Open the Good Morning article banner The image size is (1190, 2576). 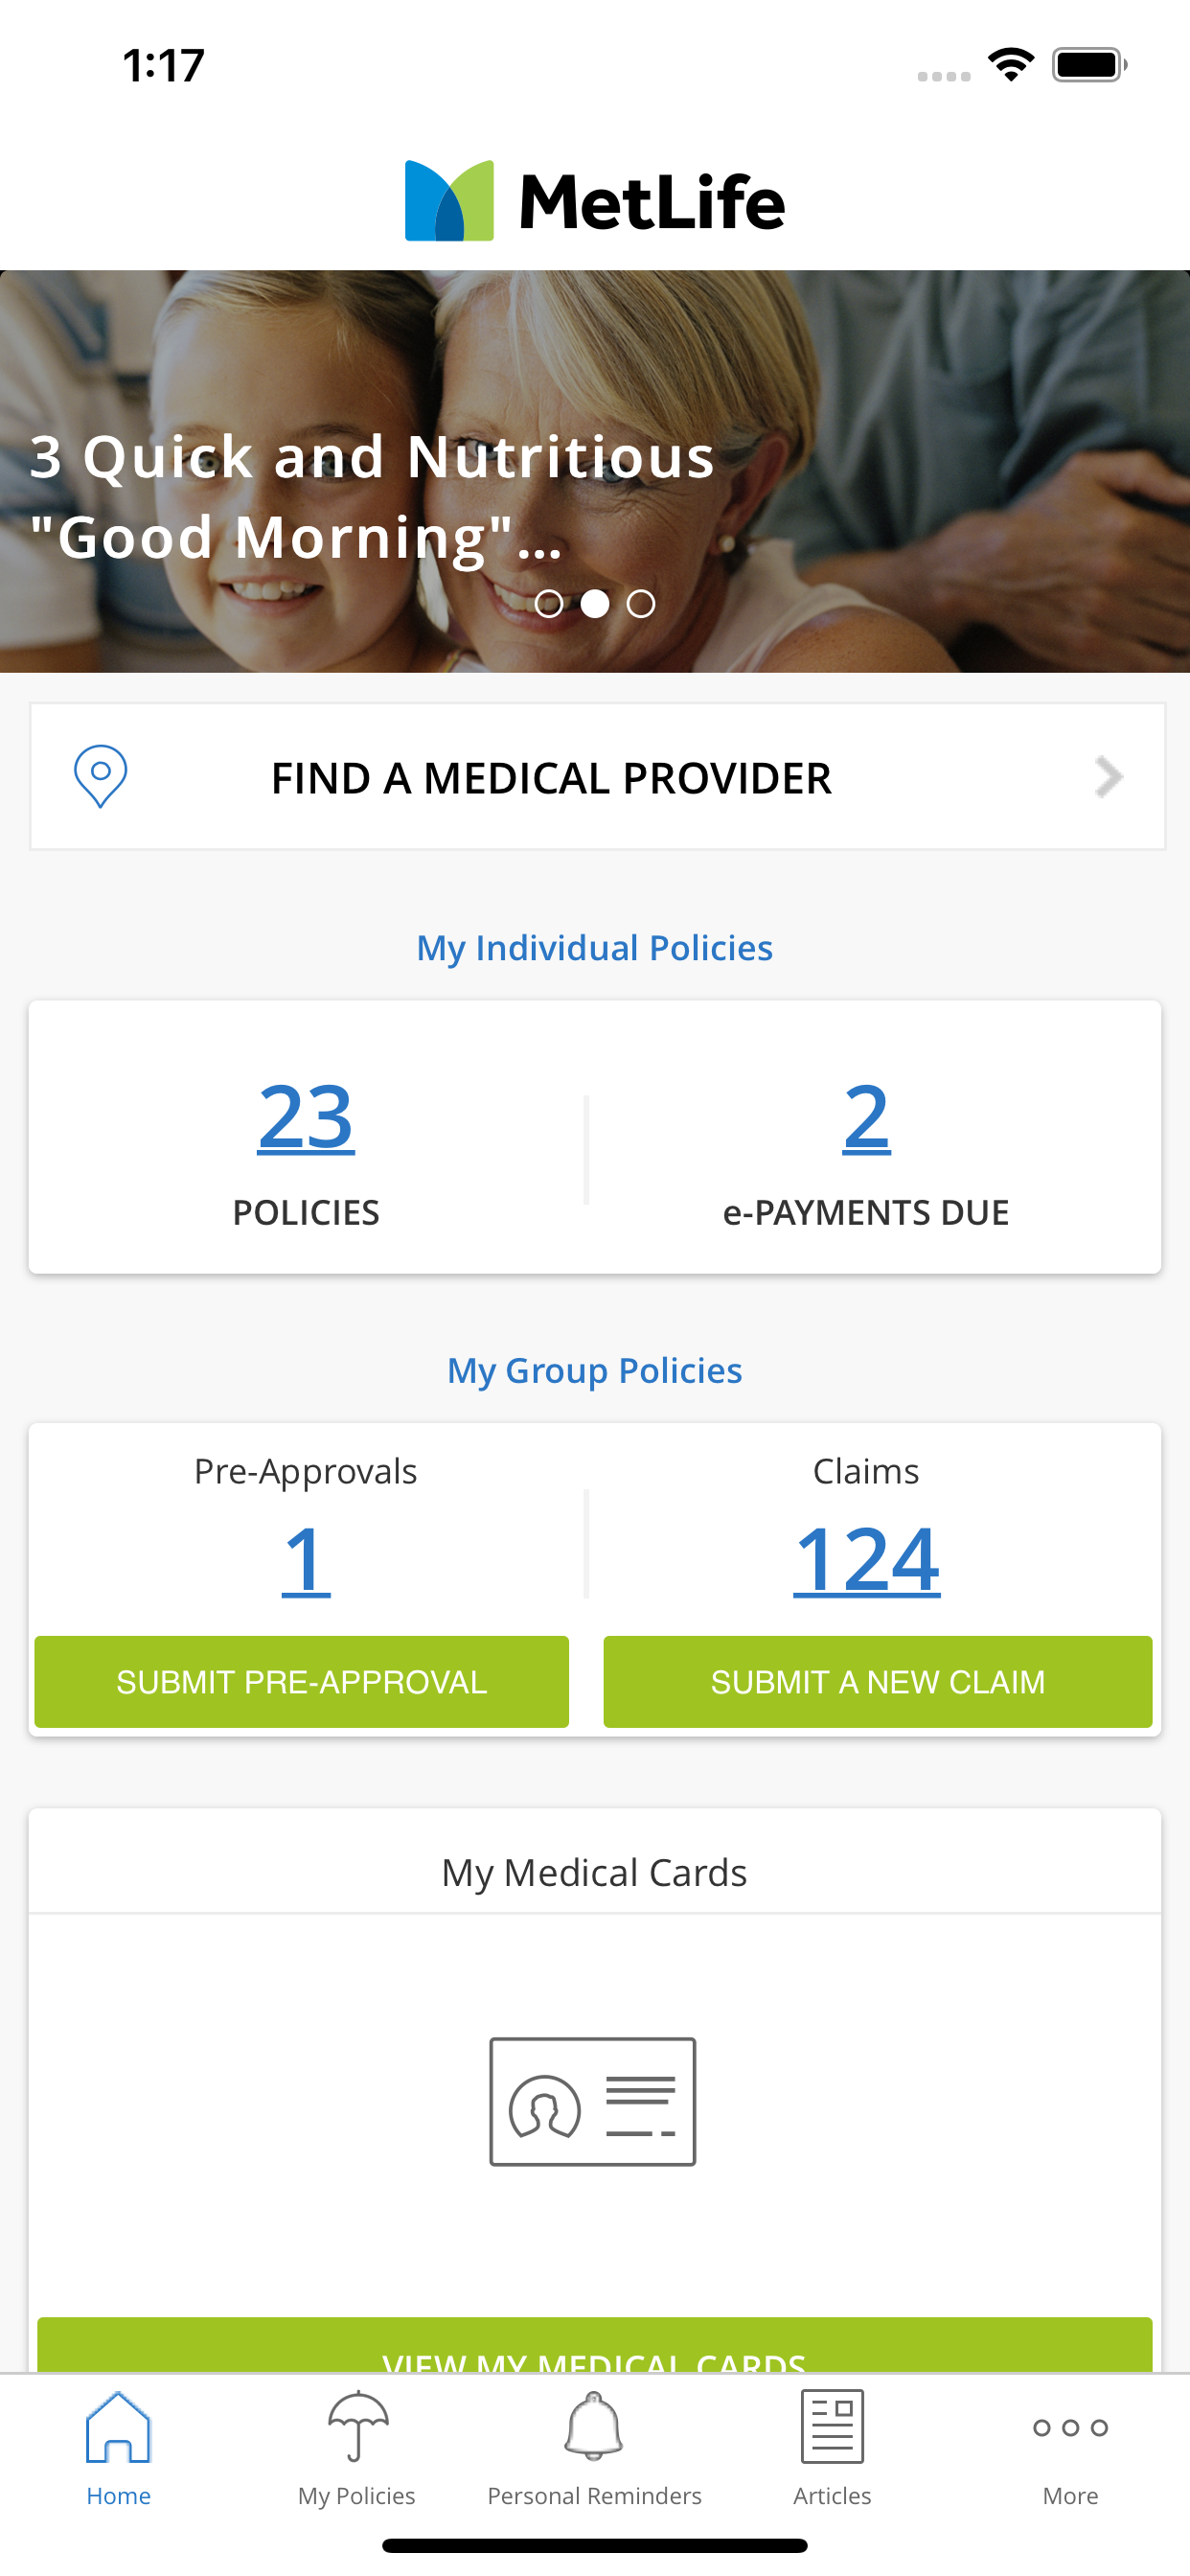pyautogui.click(x=370, y=496)
